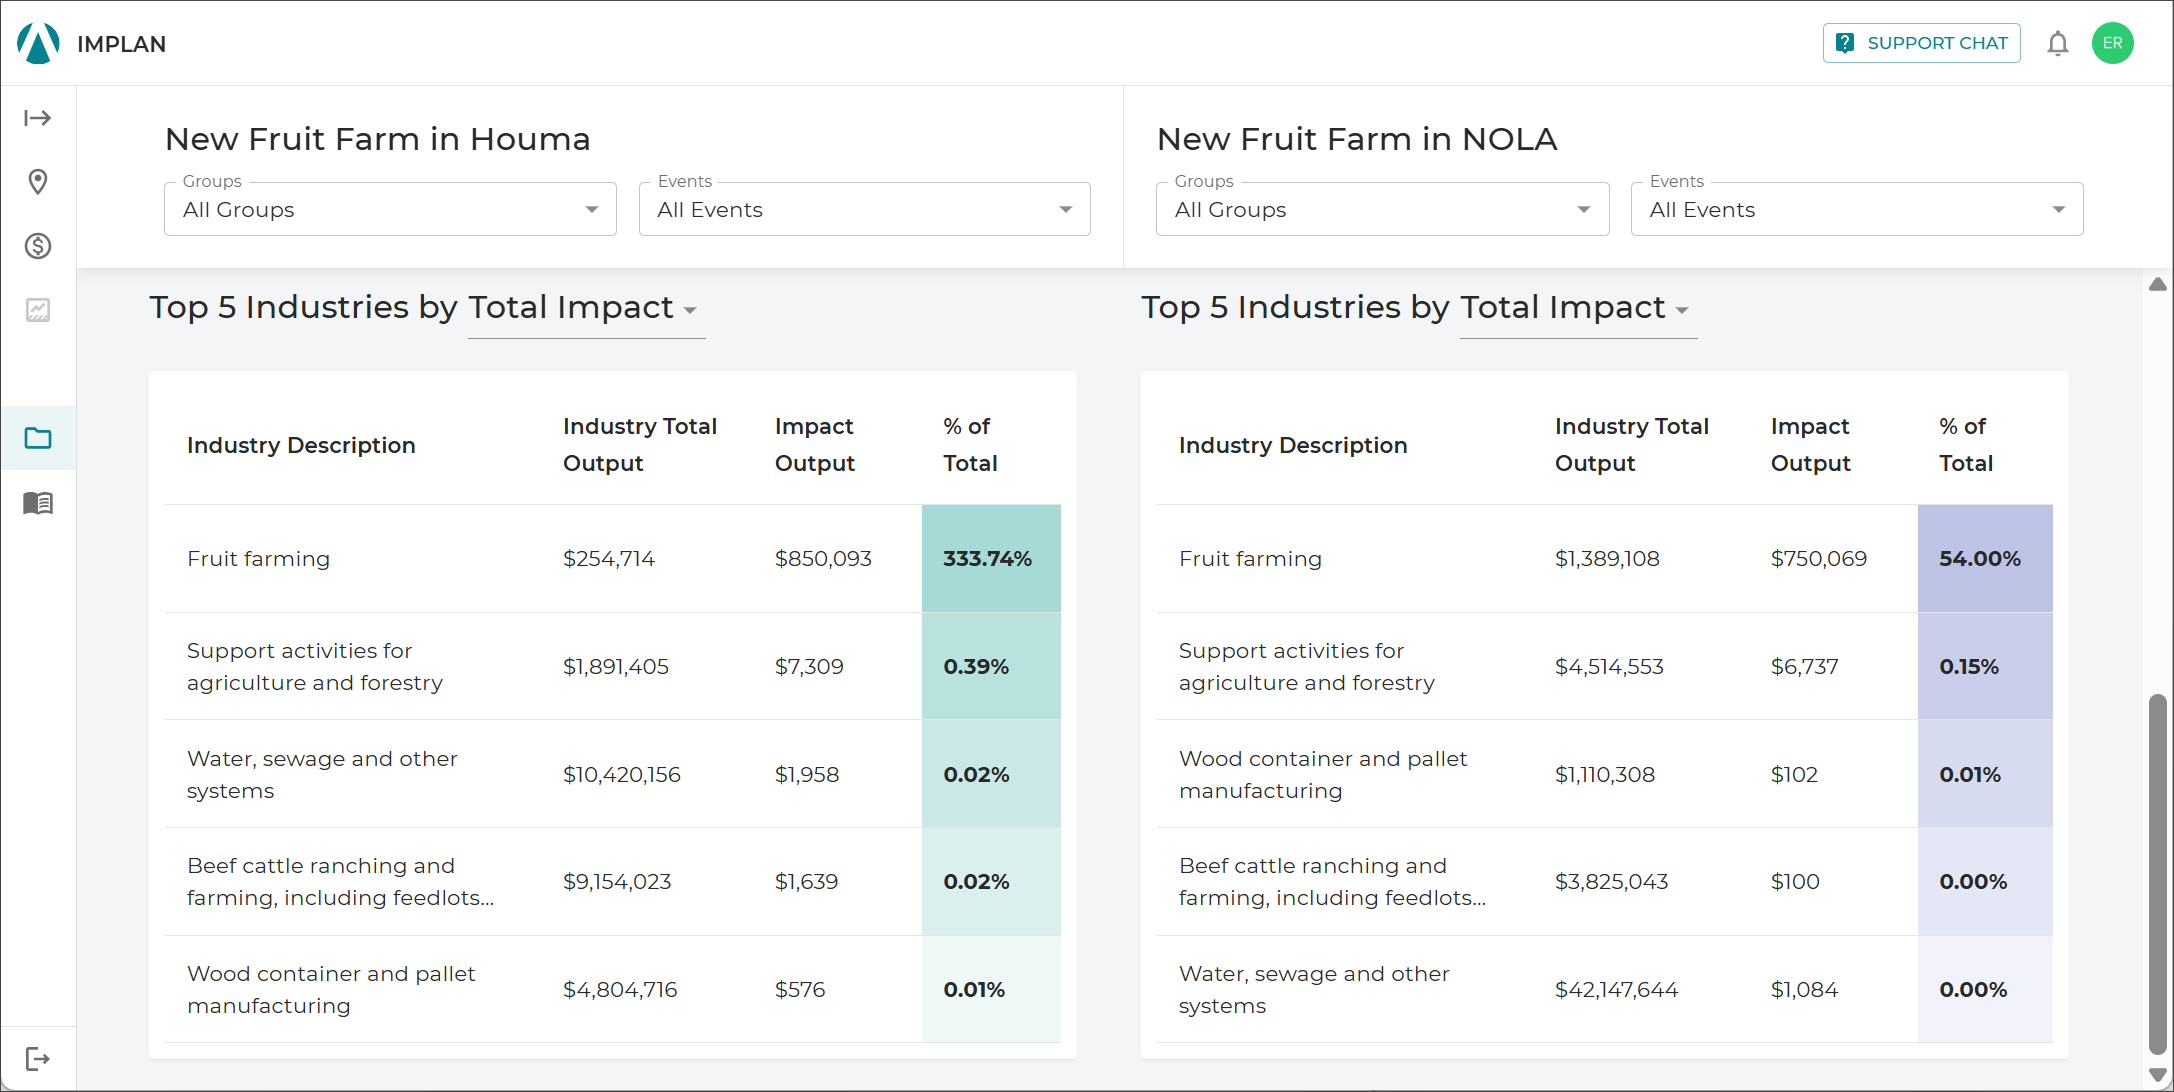Click the vertical scrollbar thumb
Viewport: 2174px width, 1092px height.
tap(2158, 874)
